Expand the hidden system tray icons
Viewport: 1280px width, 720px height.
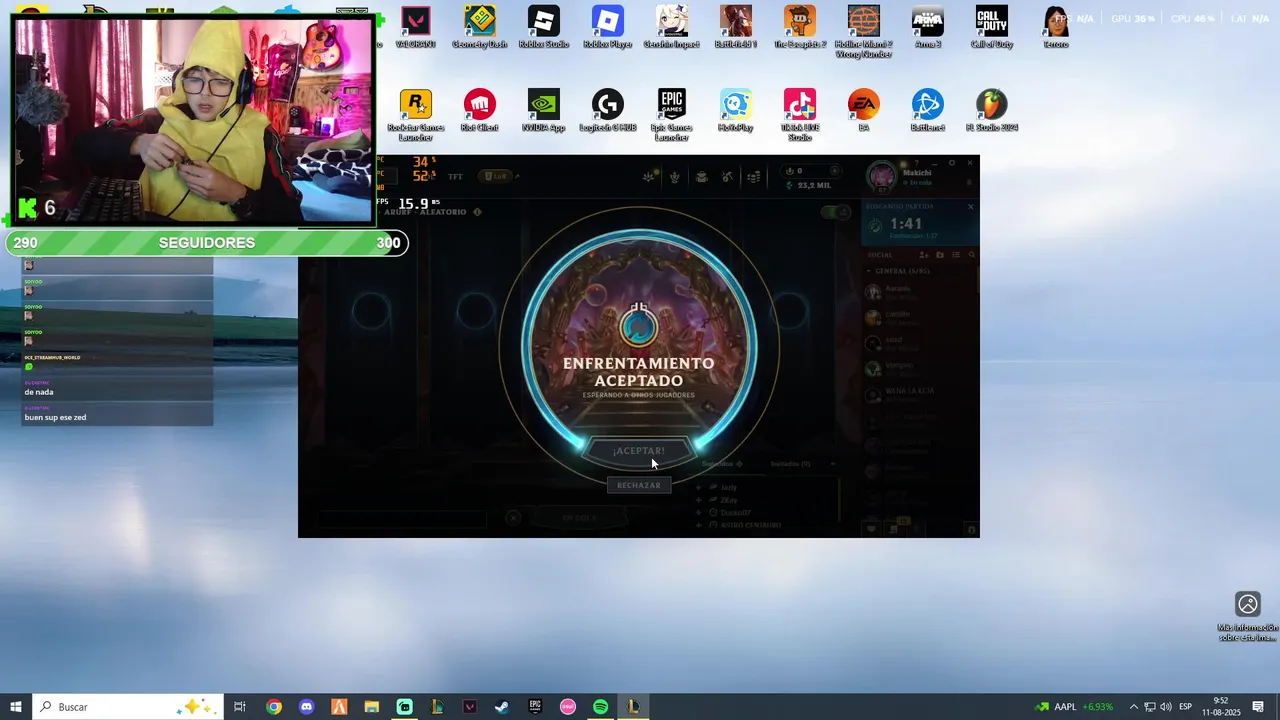coord(1133,707)
